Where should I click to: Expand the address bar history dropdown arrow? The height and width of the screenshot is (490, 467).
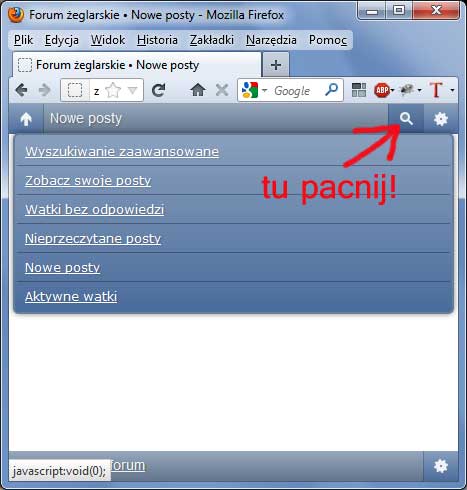pos(133,90)
